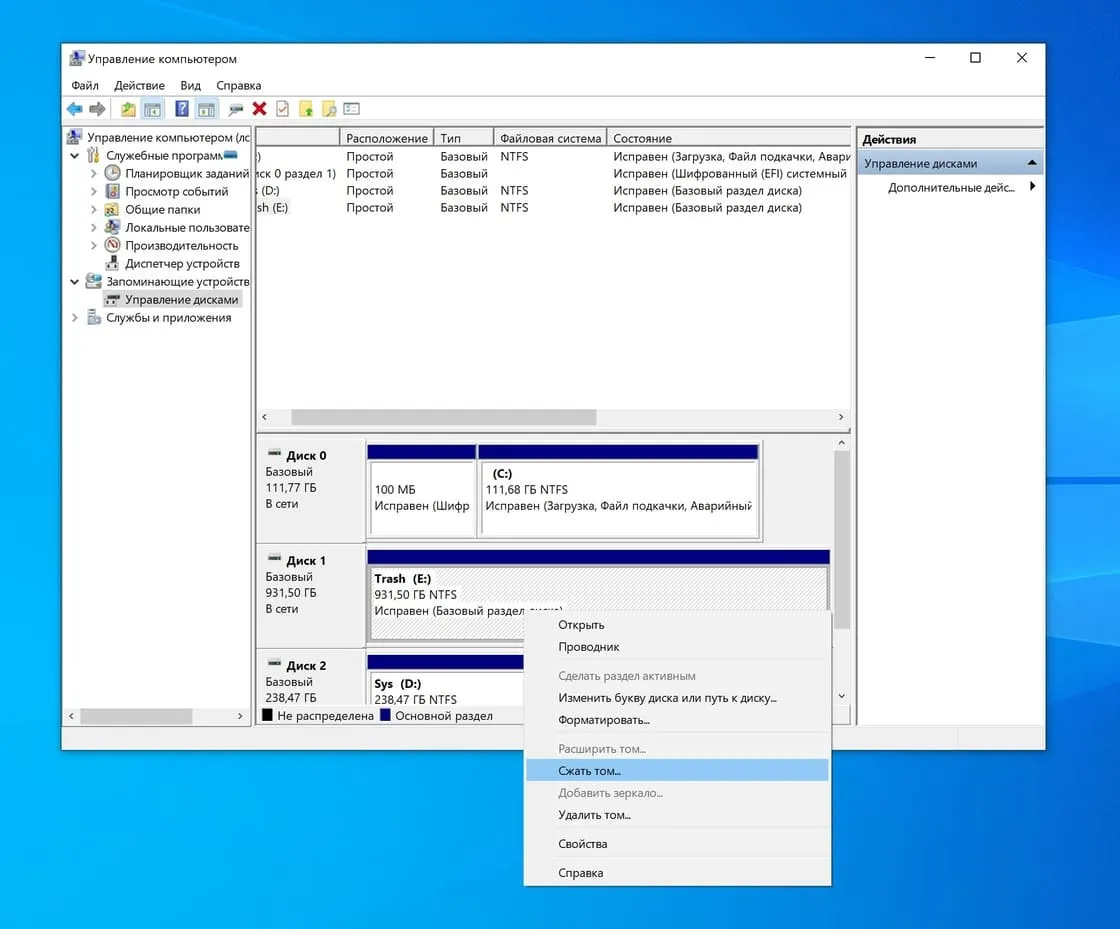Collapse the Запоминающие устройства node
This screenshot has width=1120, height=929.
tap(74, 281)
